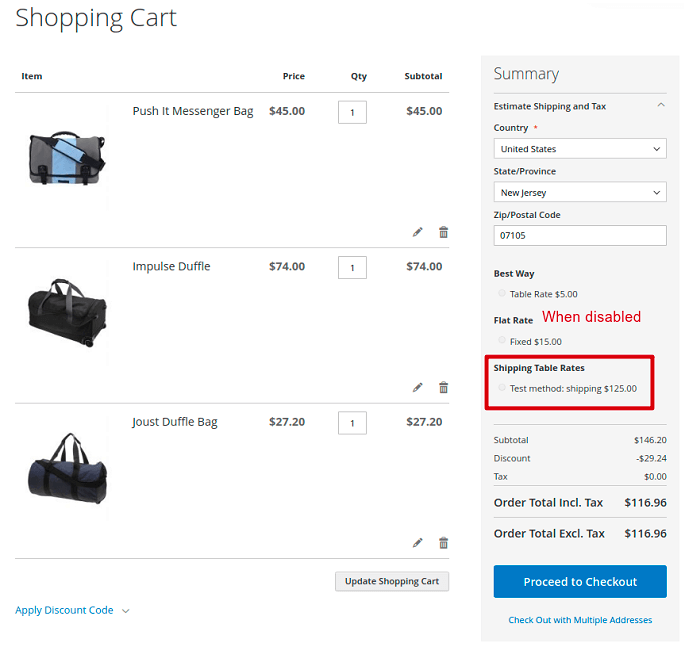Open Joust Duffle Bag product link
The width and height of the screenshot is (685, 662).
pos(175,422)
